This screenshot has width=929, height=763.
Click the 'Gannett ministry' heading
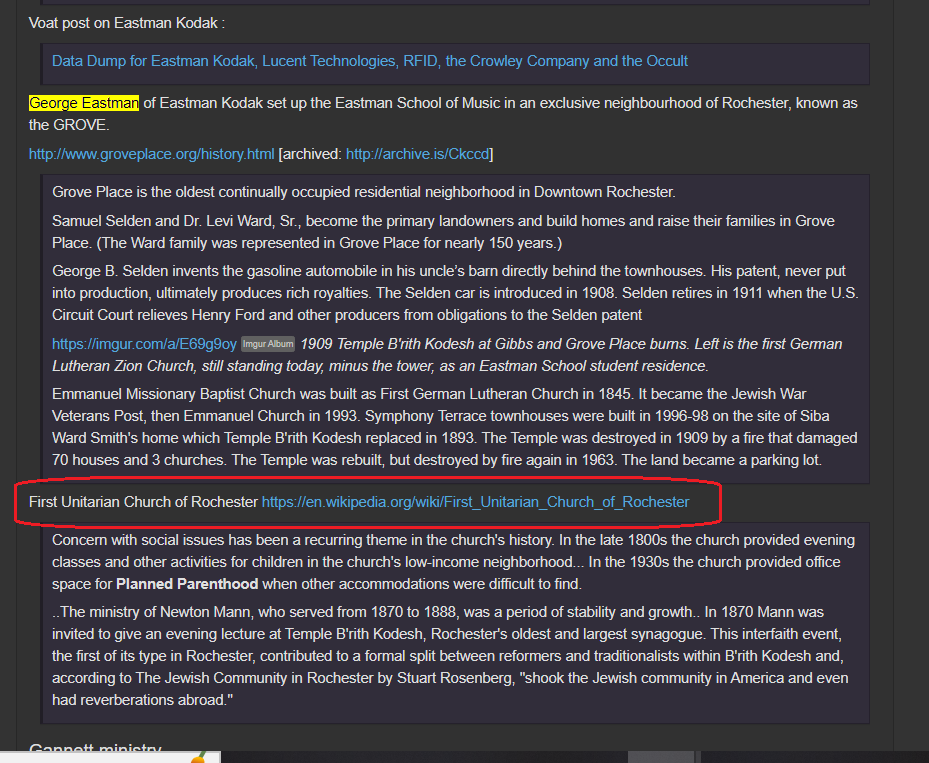click(x=95, y=748)
